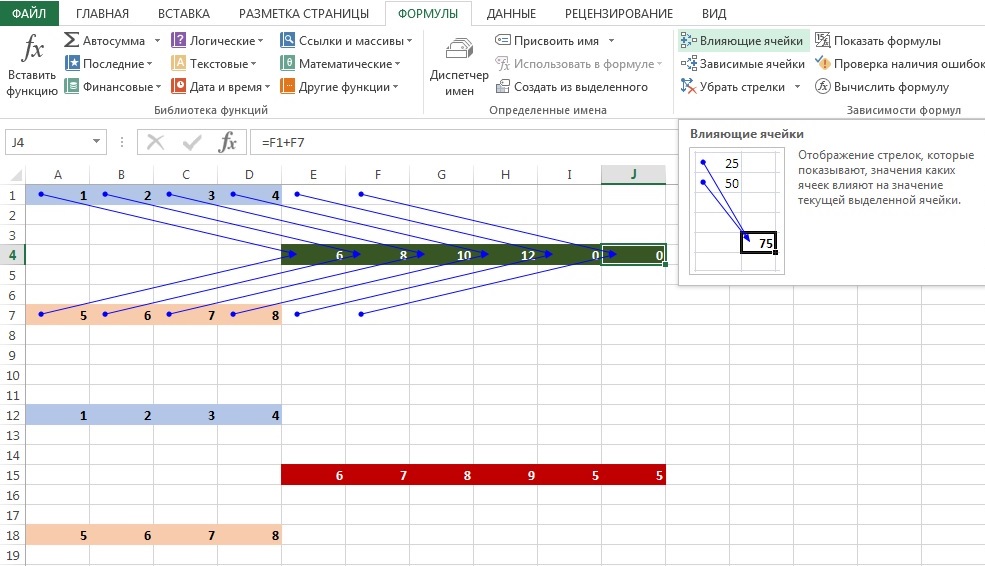Select column header G
Screen dimensions: 985x566
point(441,175)
